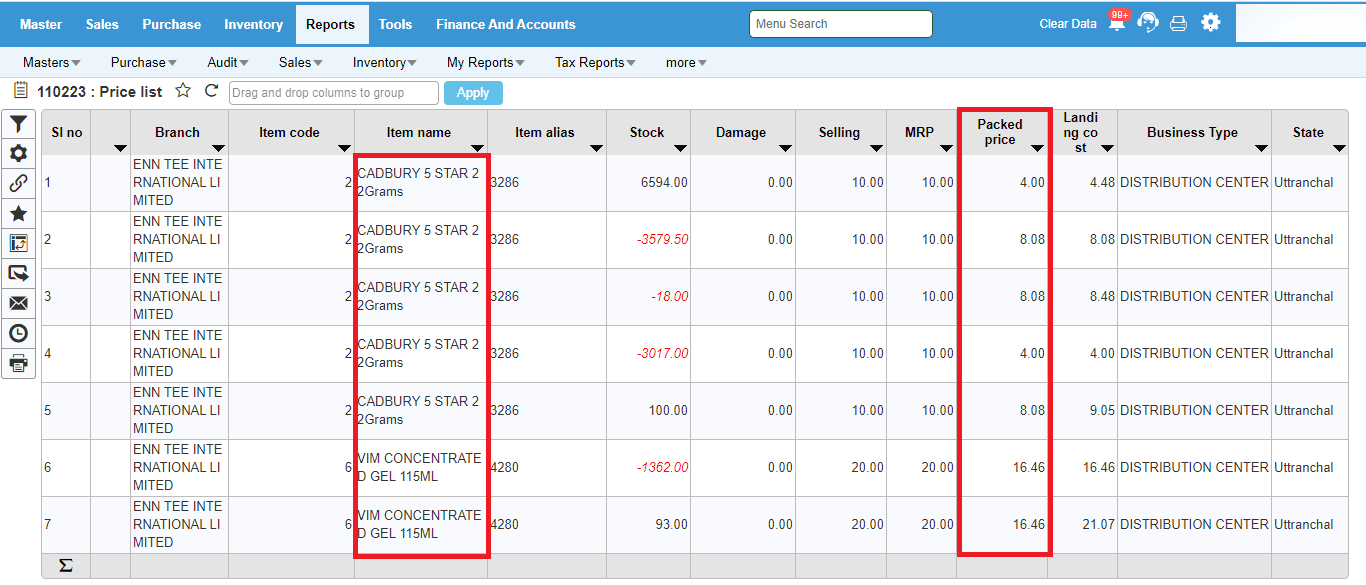Viewport: 1366px width, 585px height.
Task: Click the envelope email icon in sidebar
Action: 18,303
